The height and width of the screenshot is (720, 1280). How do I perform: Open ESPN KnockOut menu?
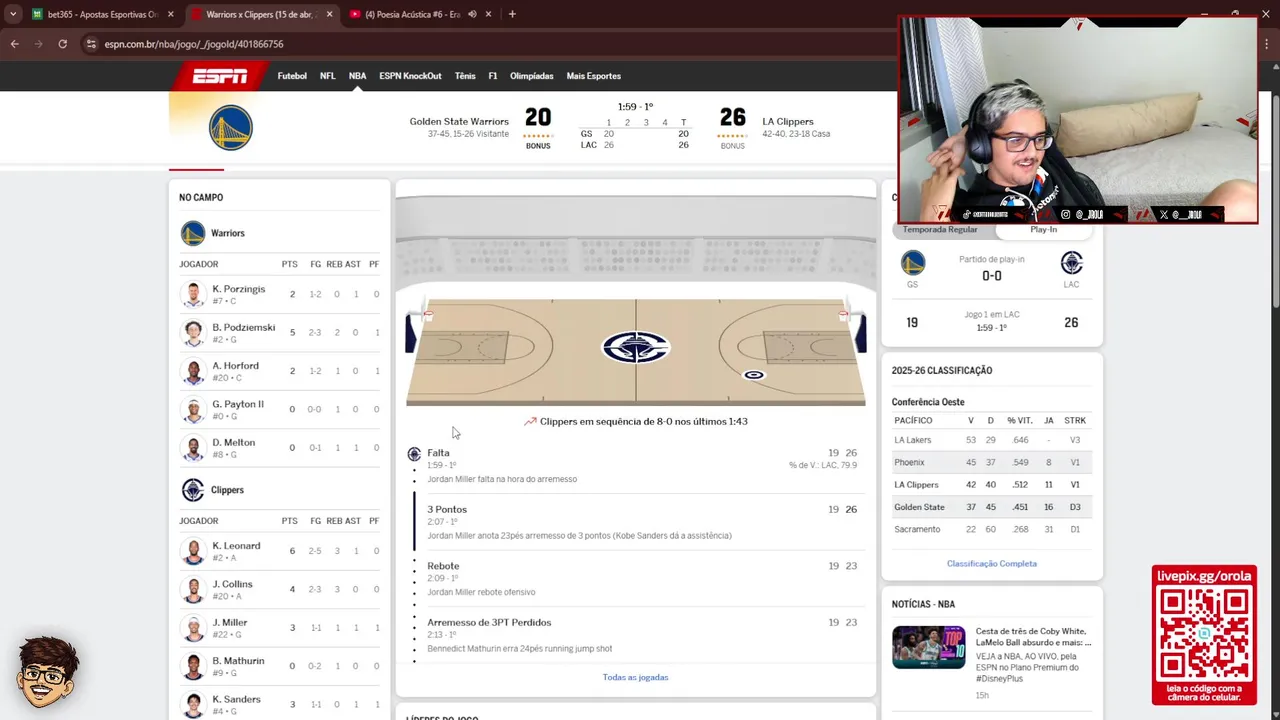(x=410, y=76)
